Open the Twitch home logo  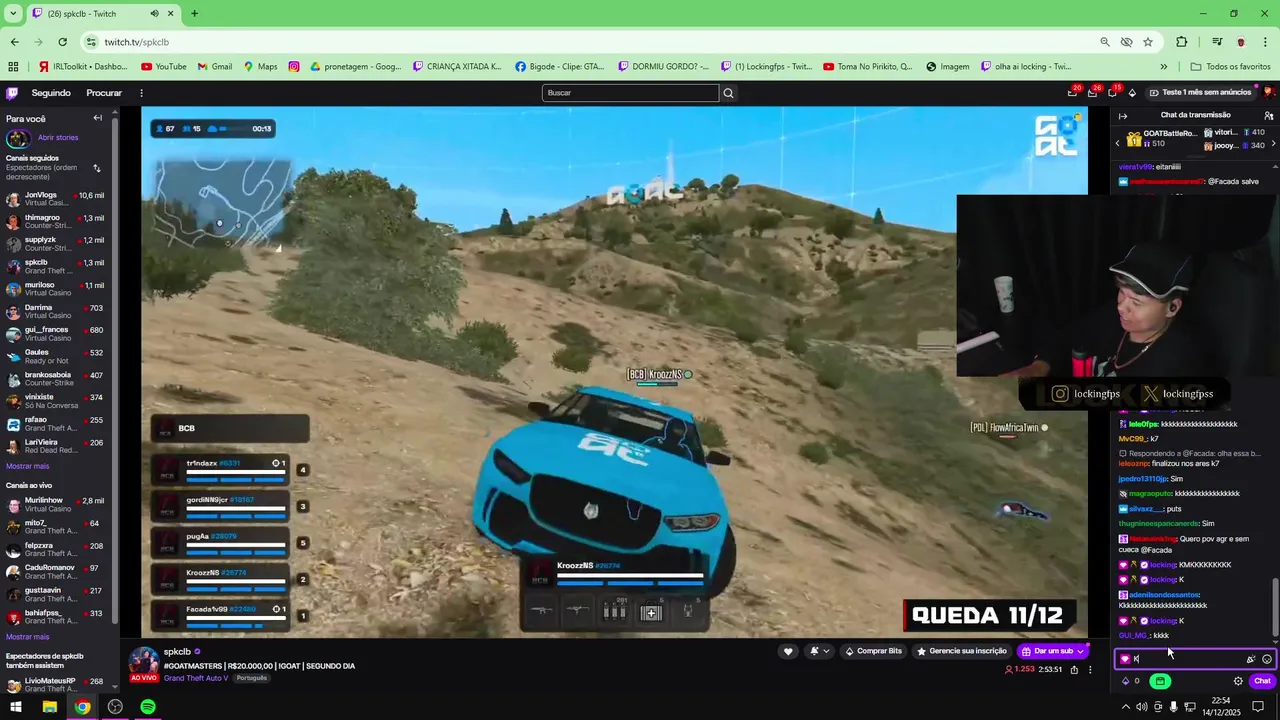click(x=12, y=93)
